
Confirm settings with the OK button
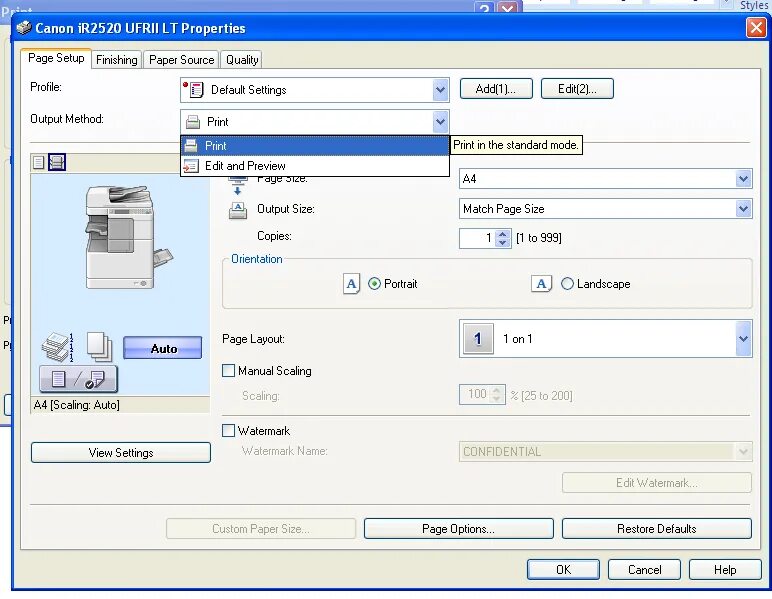563,569
